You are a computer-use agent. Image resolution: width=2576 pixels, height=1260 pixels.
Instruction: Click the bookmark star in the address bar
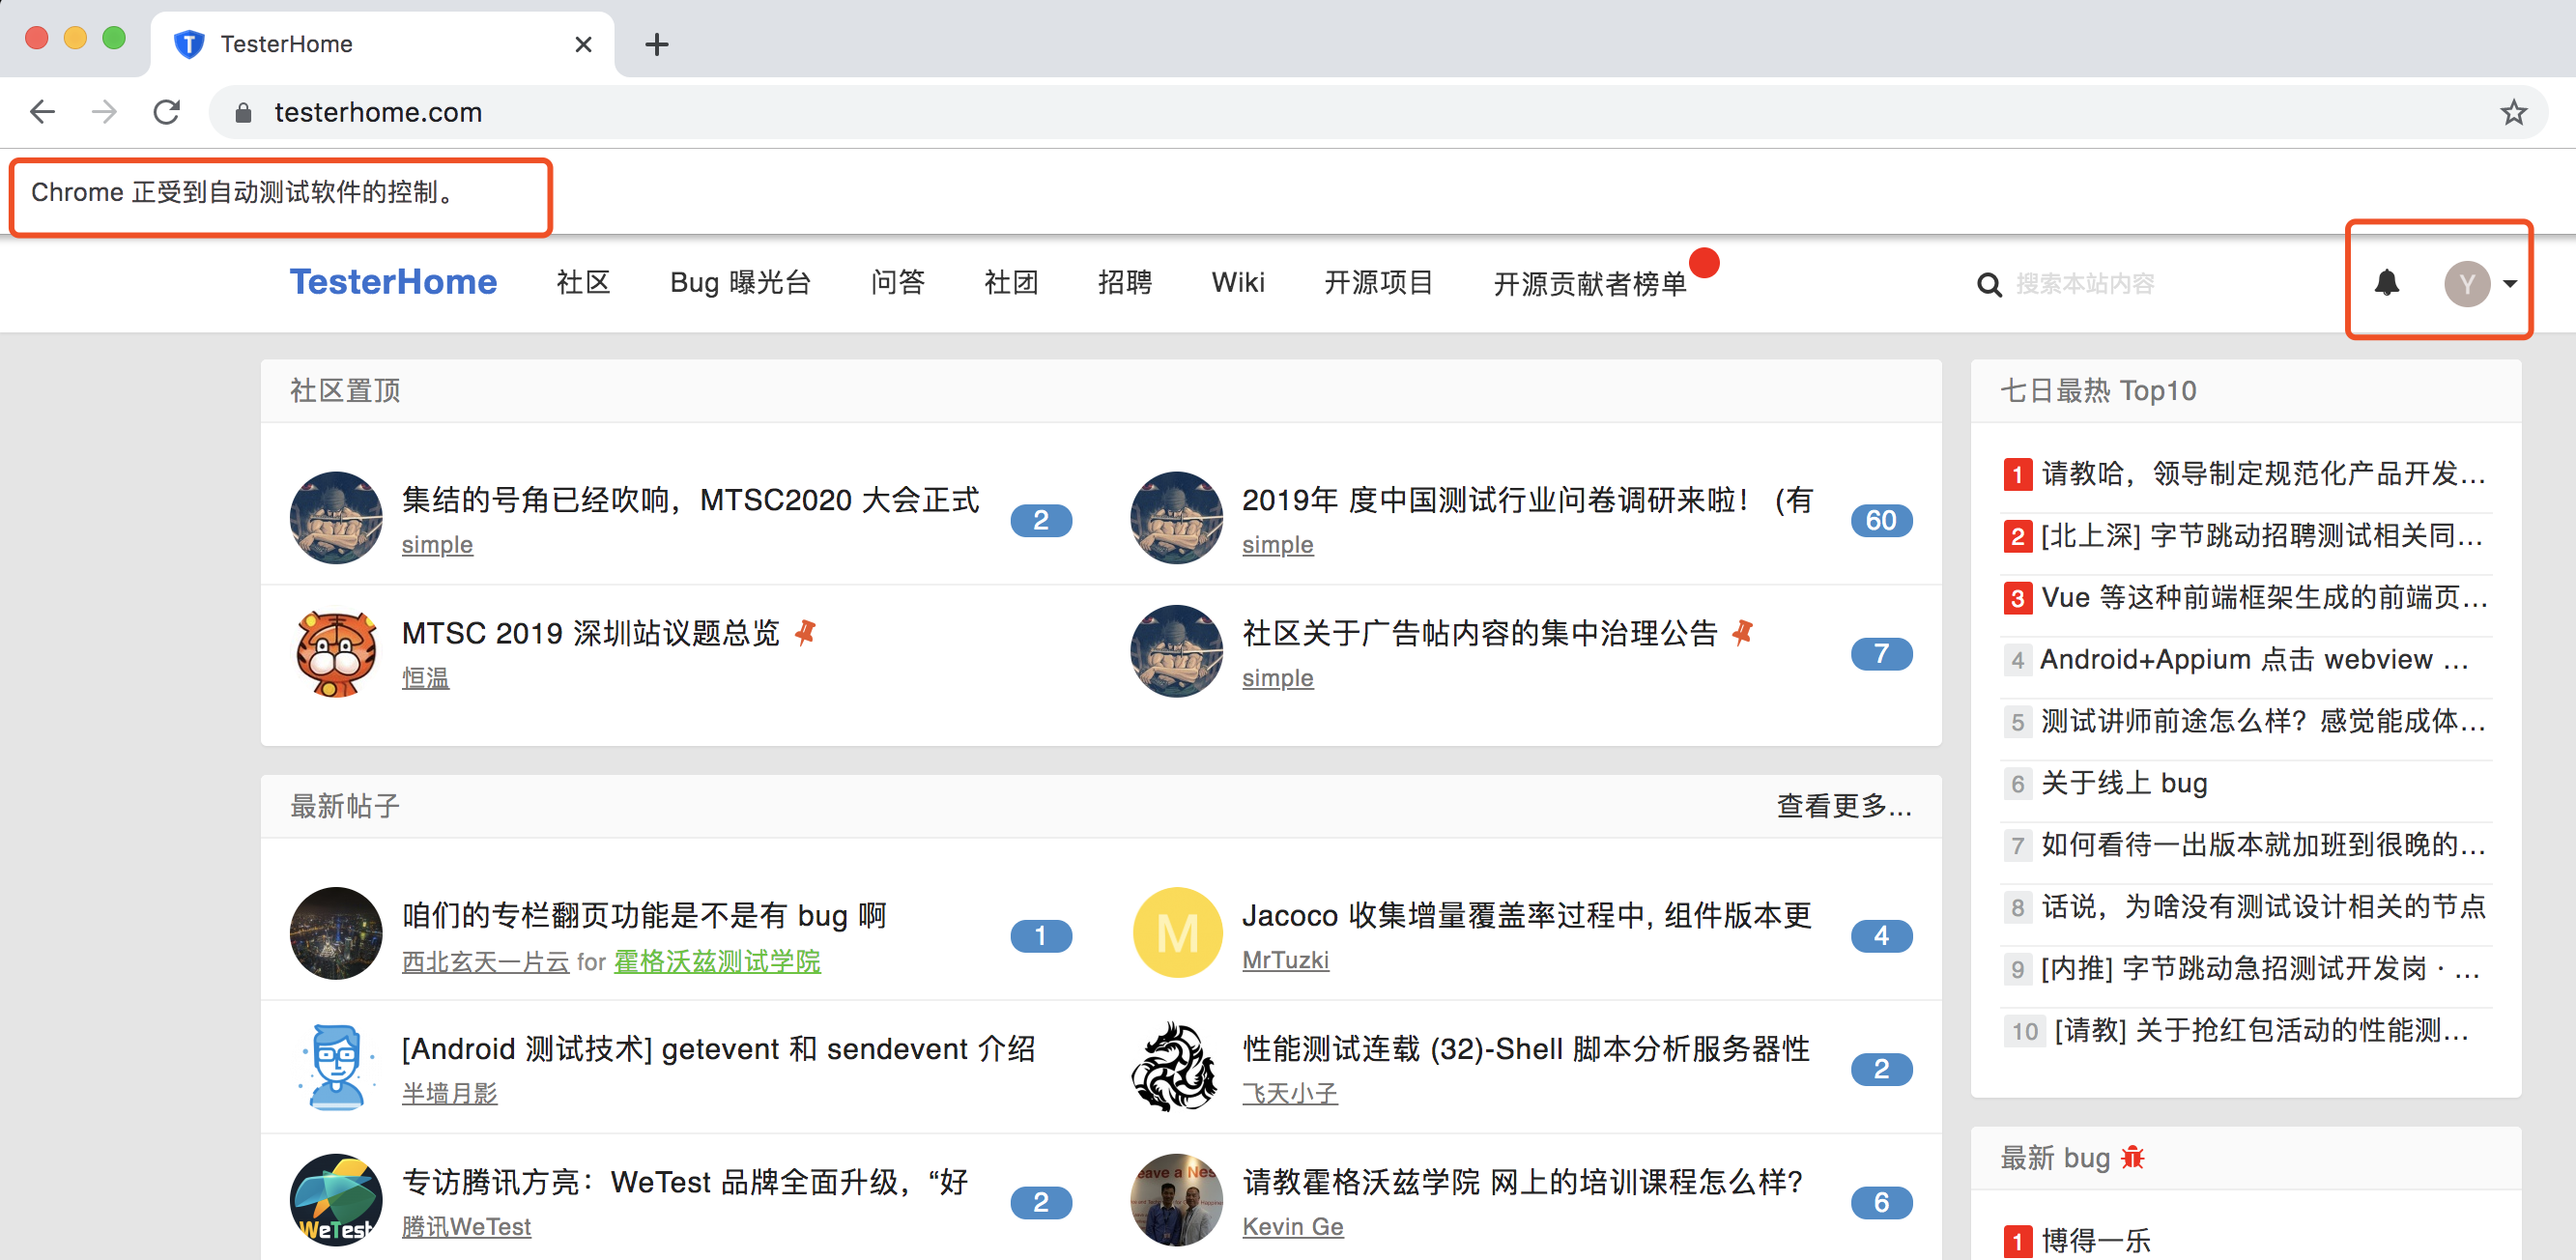[x=2513, y=112]
